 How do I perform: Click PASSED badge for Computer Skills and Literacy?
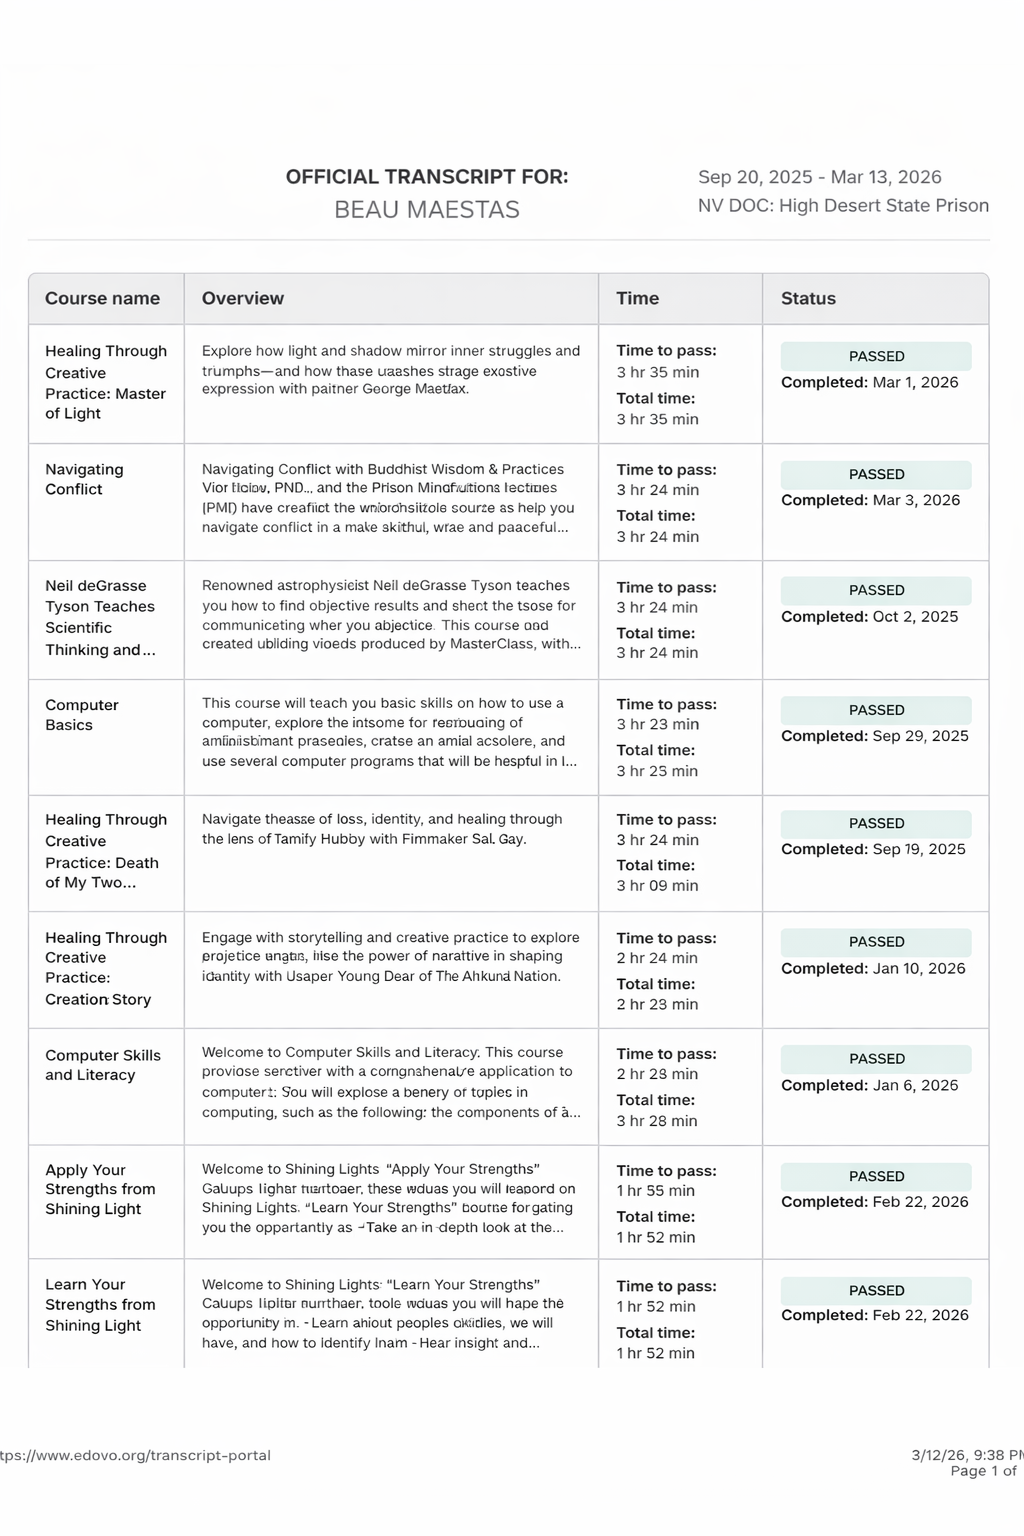tap(876, 1058)
